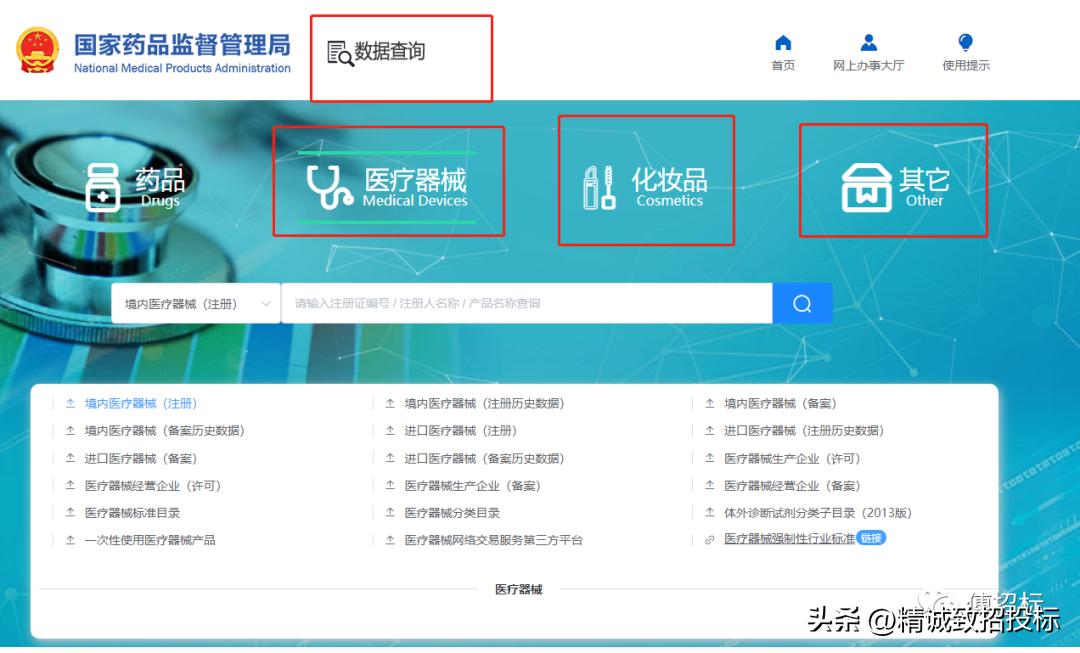1080x653 pixels.
Task: Expand the 境内医疗器械（注册）search type dropdown
Action: 197,303
